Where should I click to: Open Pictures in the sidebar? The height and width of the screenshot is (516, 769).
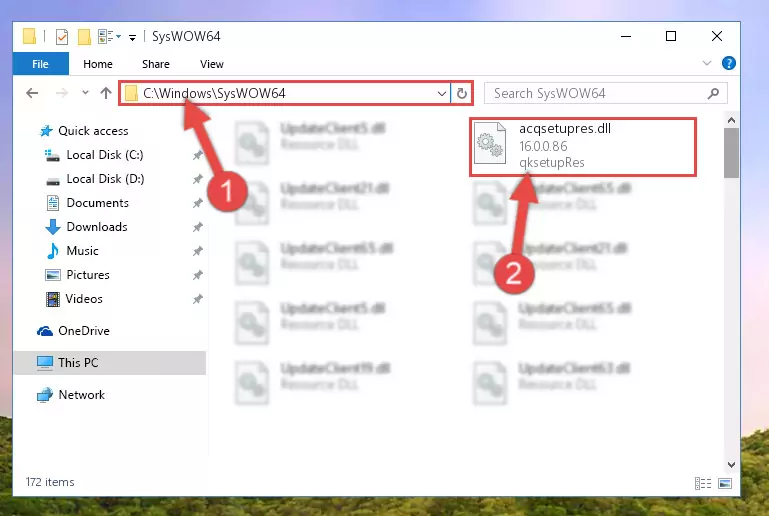coord(88,275)
